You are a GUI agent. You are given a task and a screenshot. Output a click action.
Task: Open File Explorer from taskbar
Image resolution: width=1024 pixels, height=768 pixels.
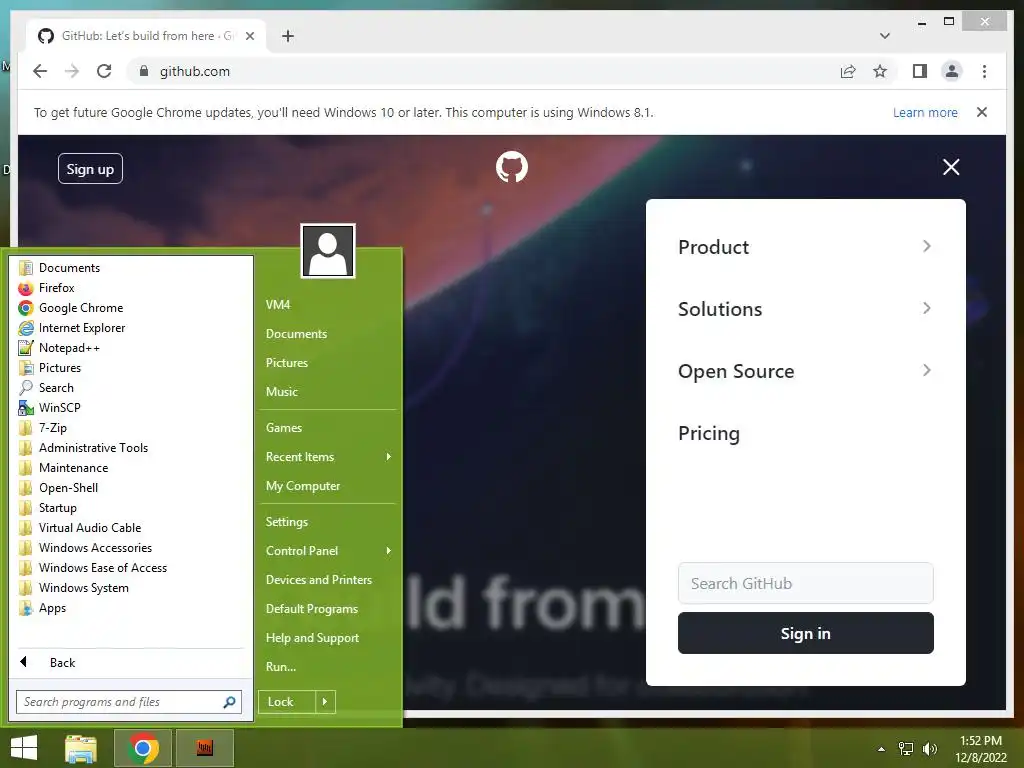pos(81,748)
